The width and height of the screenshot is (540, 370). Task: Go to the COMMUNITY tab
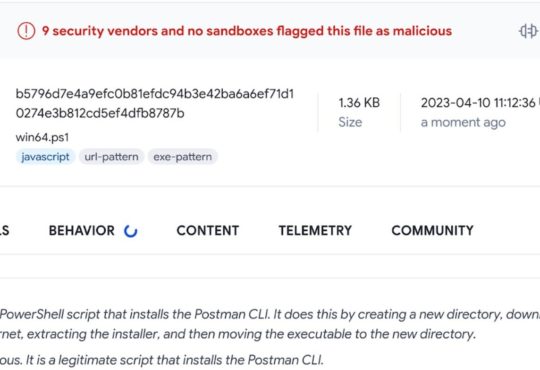[432, 230]
